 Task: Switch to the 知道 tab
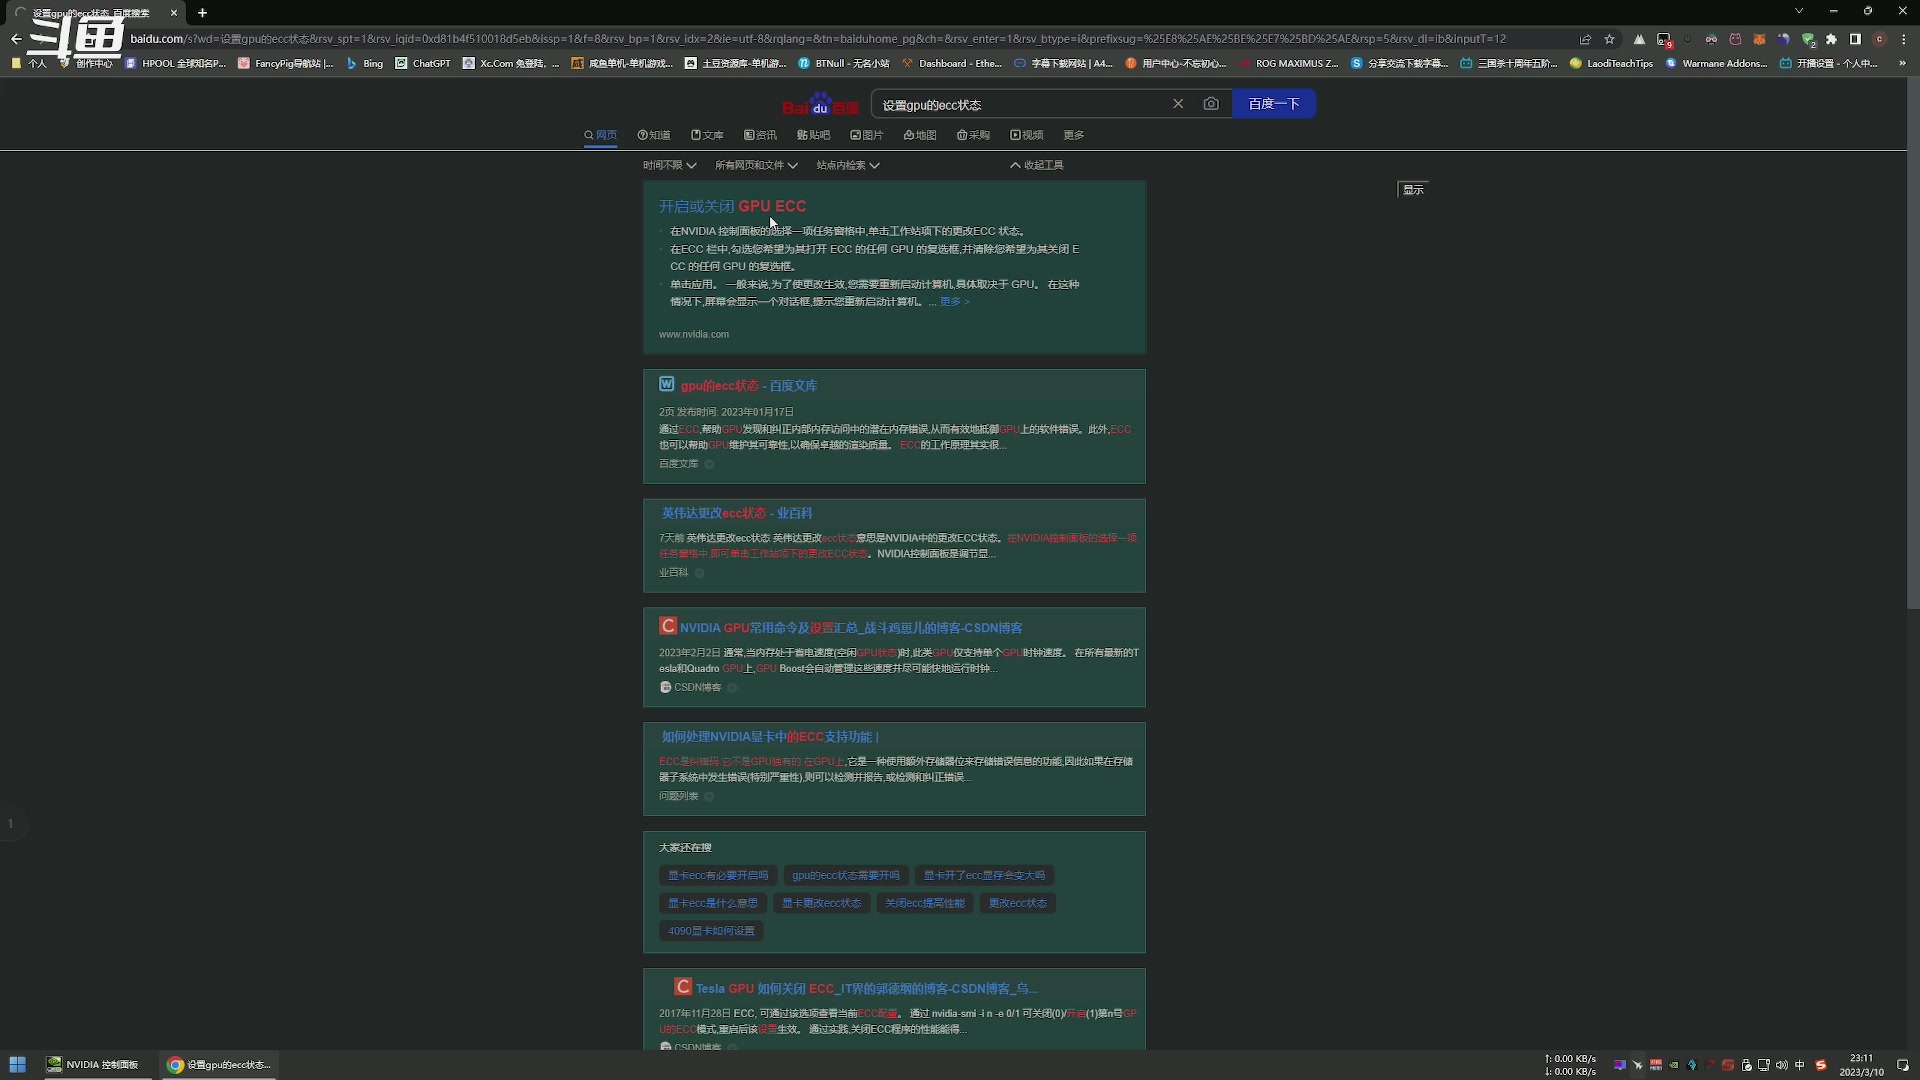(654, 135)
